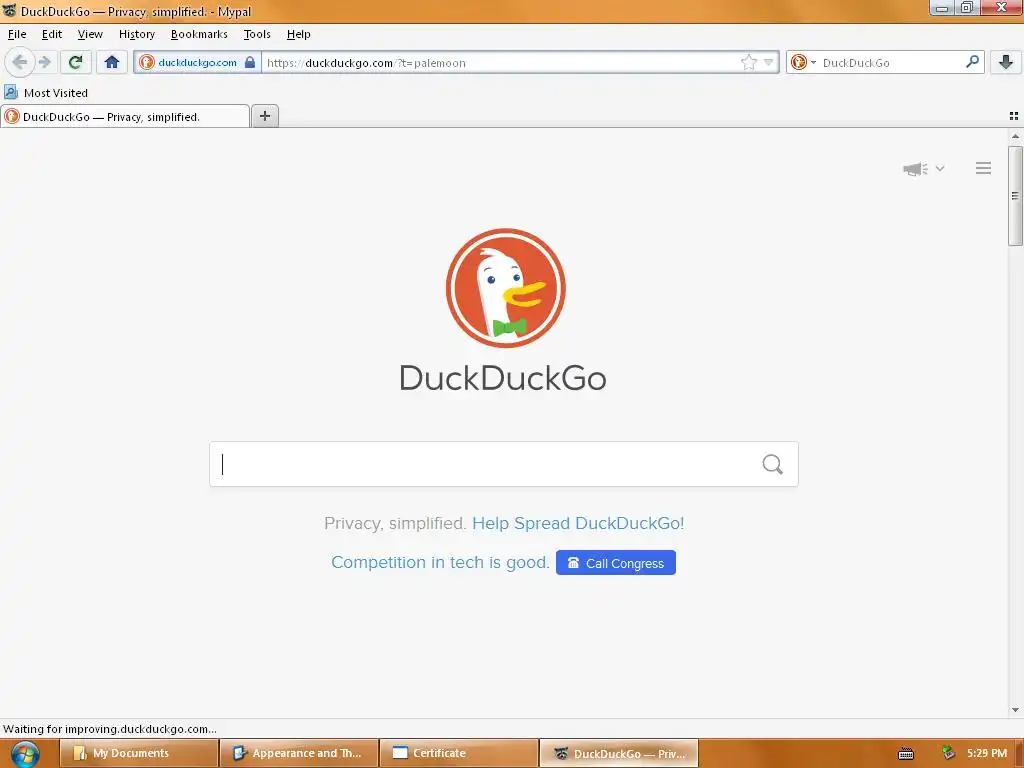Viewport: 1024px width, 768px height.
Task: Select the DuckDuckGo — Privacy, simplified tab
Action: 125,116
